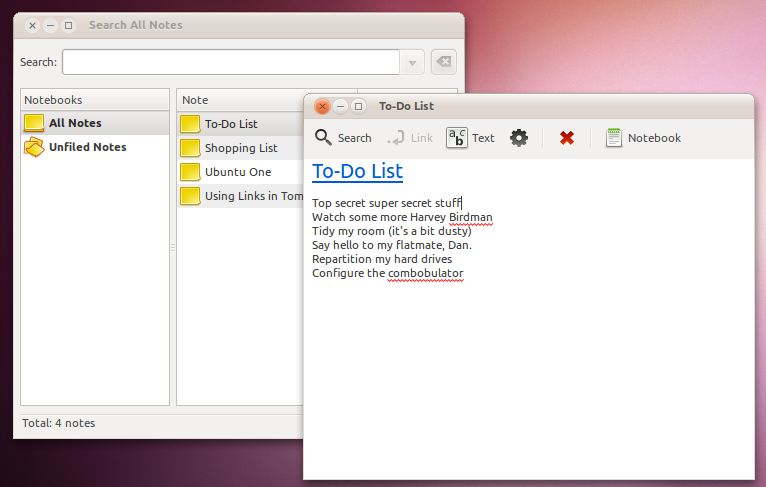Select the Ubuntu One note
This screenshot has width=766, height=487.
[237, 172]
